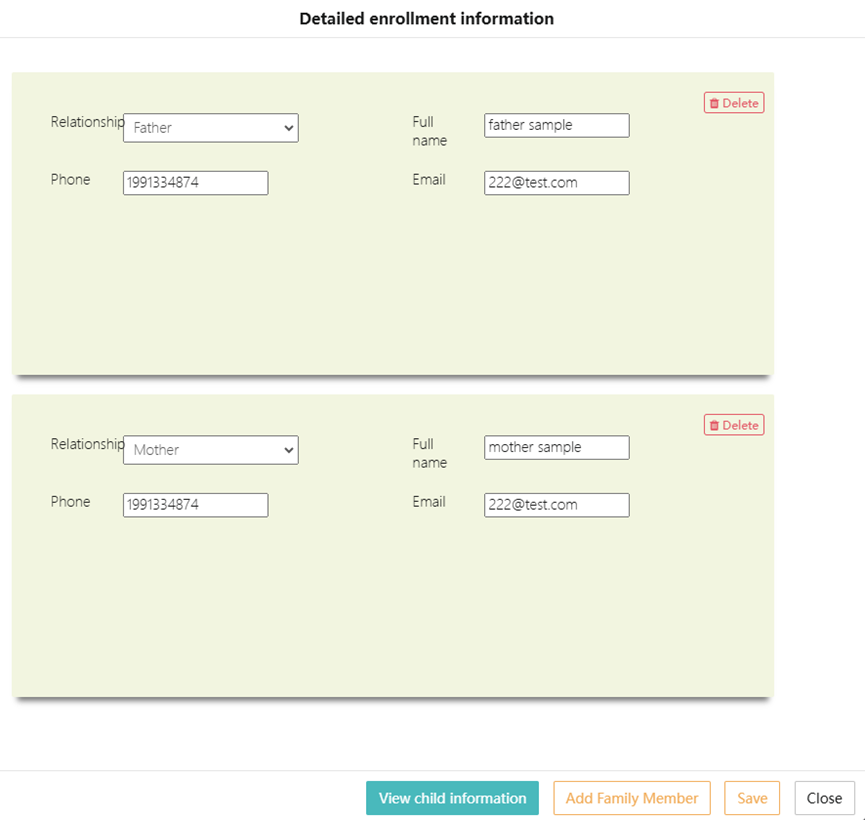Click the Full name label in Father card
865x820 pixels.
(x=429, y=131)
